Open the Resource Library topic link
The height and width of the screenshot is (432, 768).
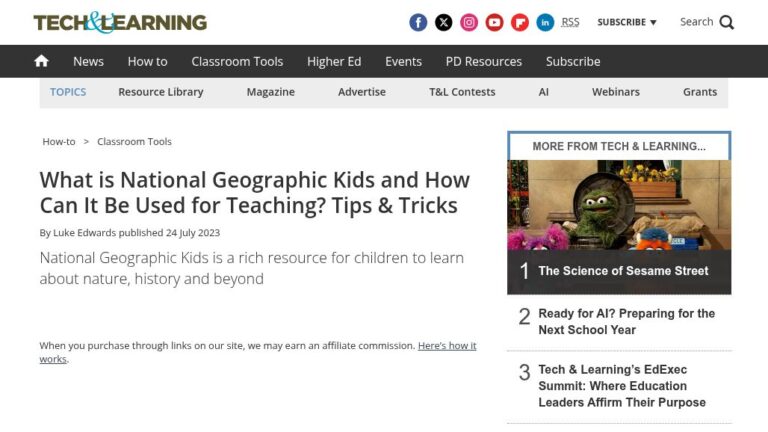pos(161,92)
